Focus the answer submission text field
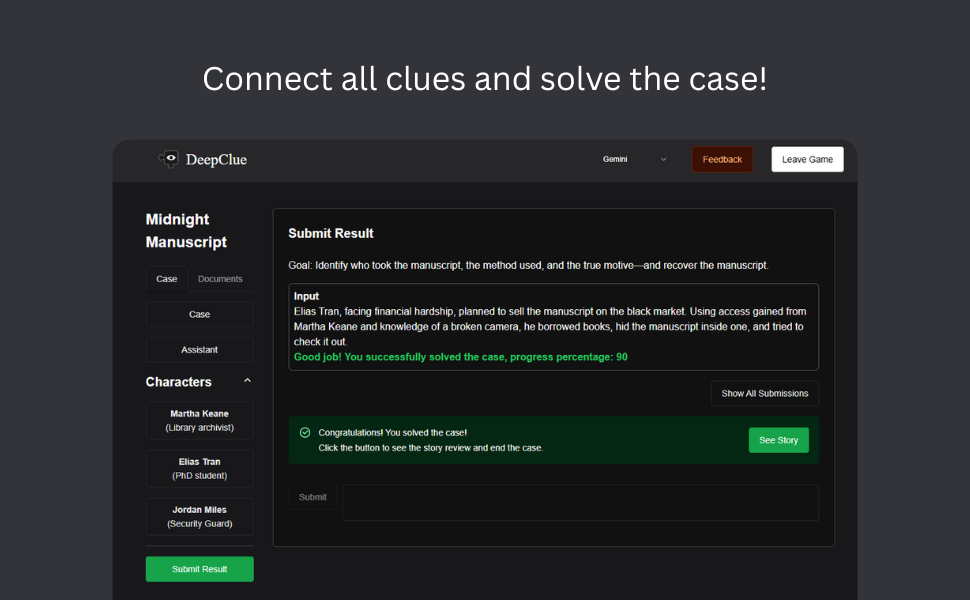Viewport: 970px width, 600px height. (x=580, y=503)
